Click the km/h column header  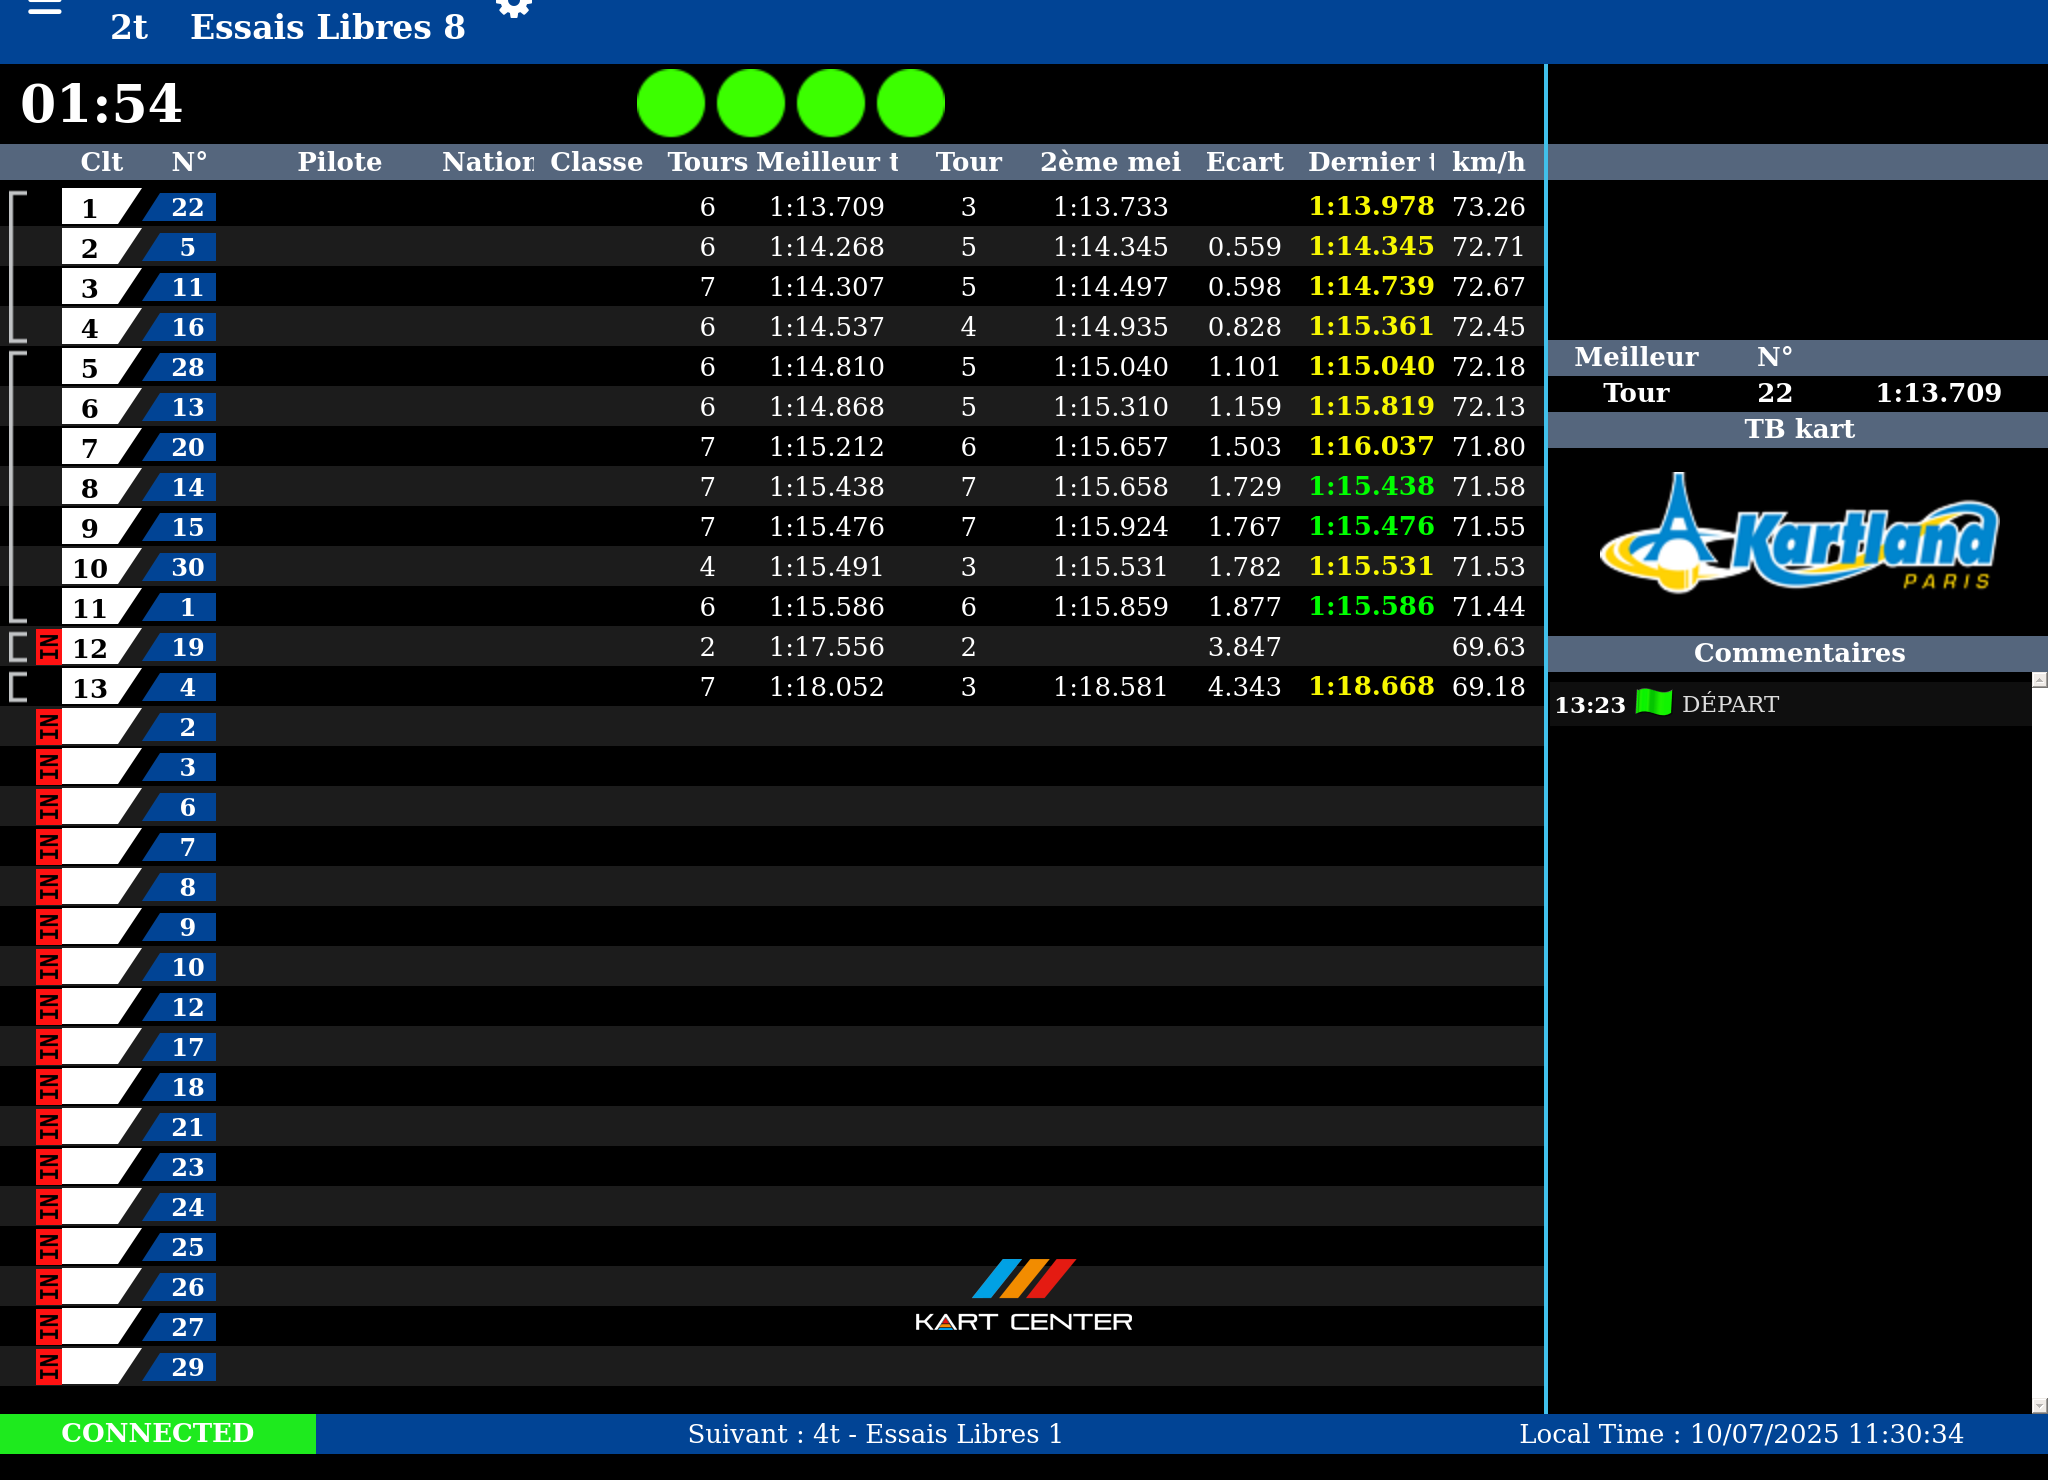click(x=1488, y=162)
